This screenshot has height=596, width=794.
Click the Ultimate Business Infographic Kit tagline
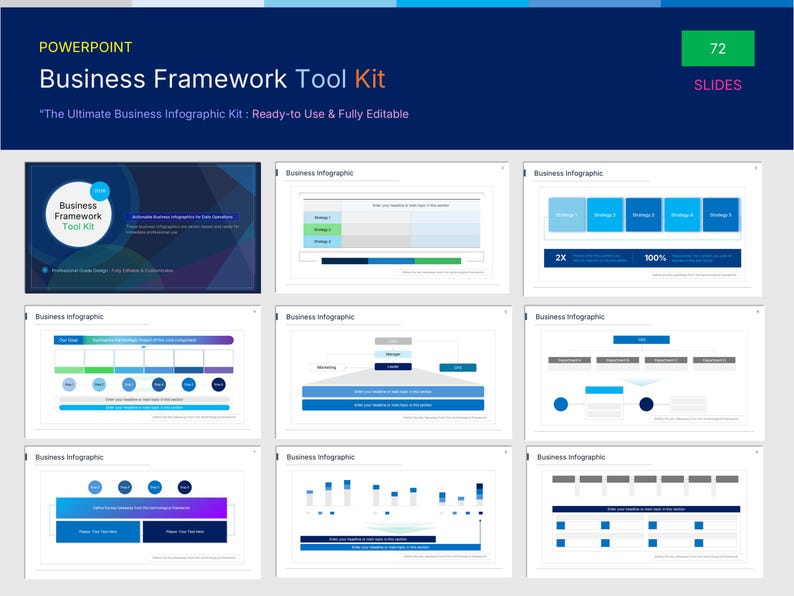[x=224, y=114]
